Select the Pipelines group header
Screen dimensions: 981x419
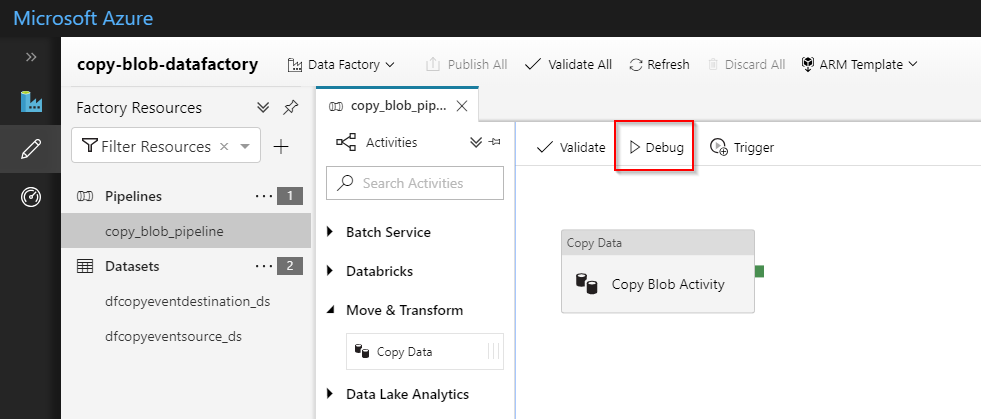tap(133, 196)
